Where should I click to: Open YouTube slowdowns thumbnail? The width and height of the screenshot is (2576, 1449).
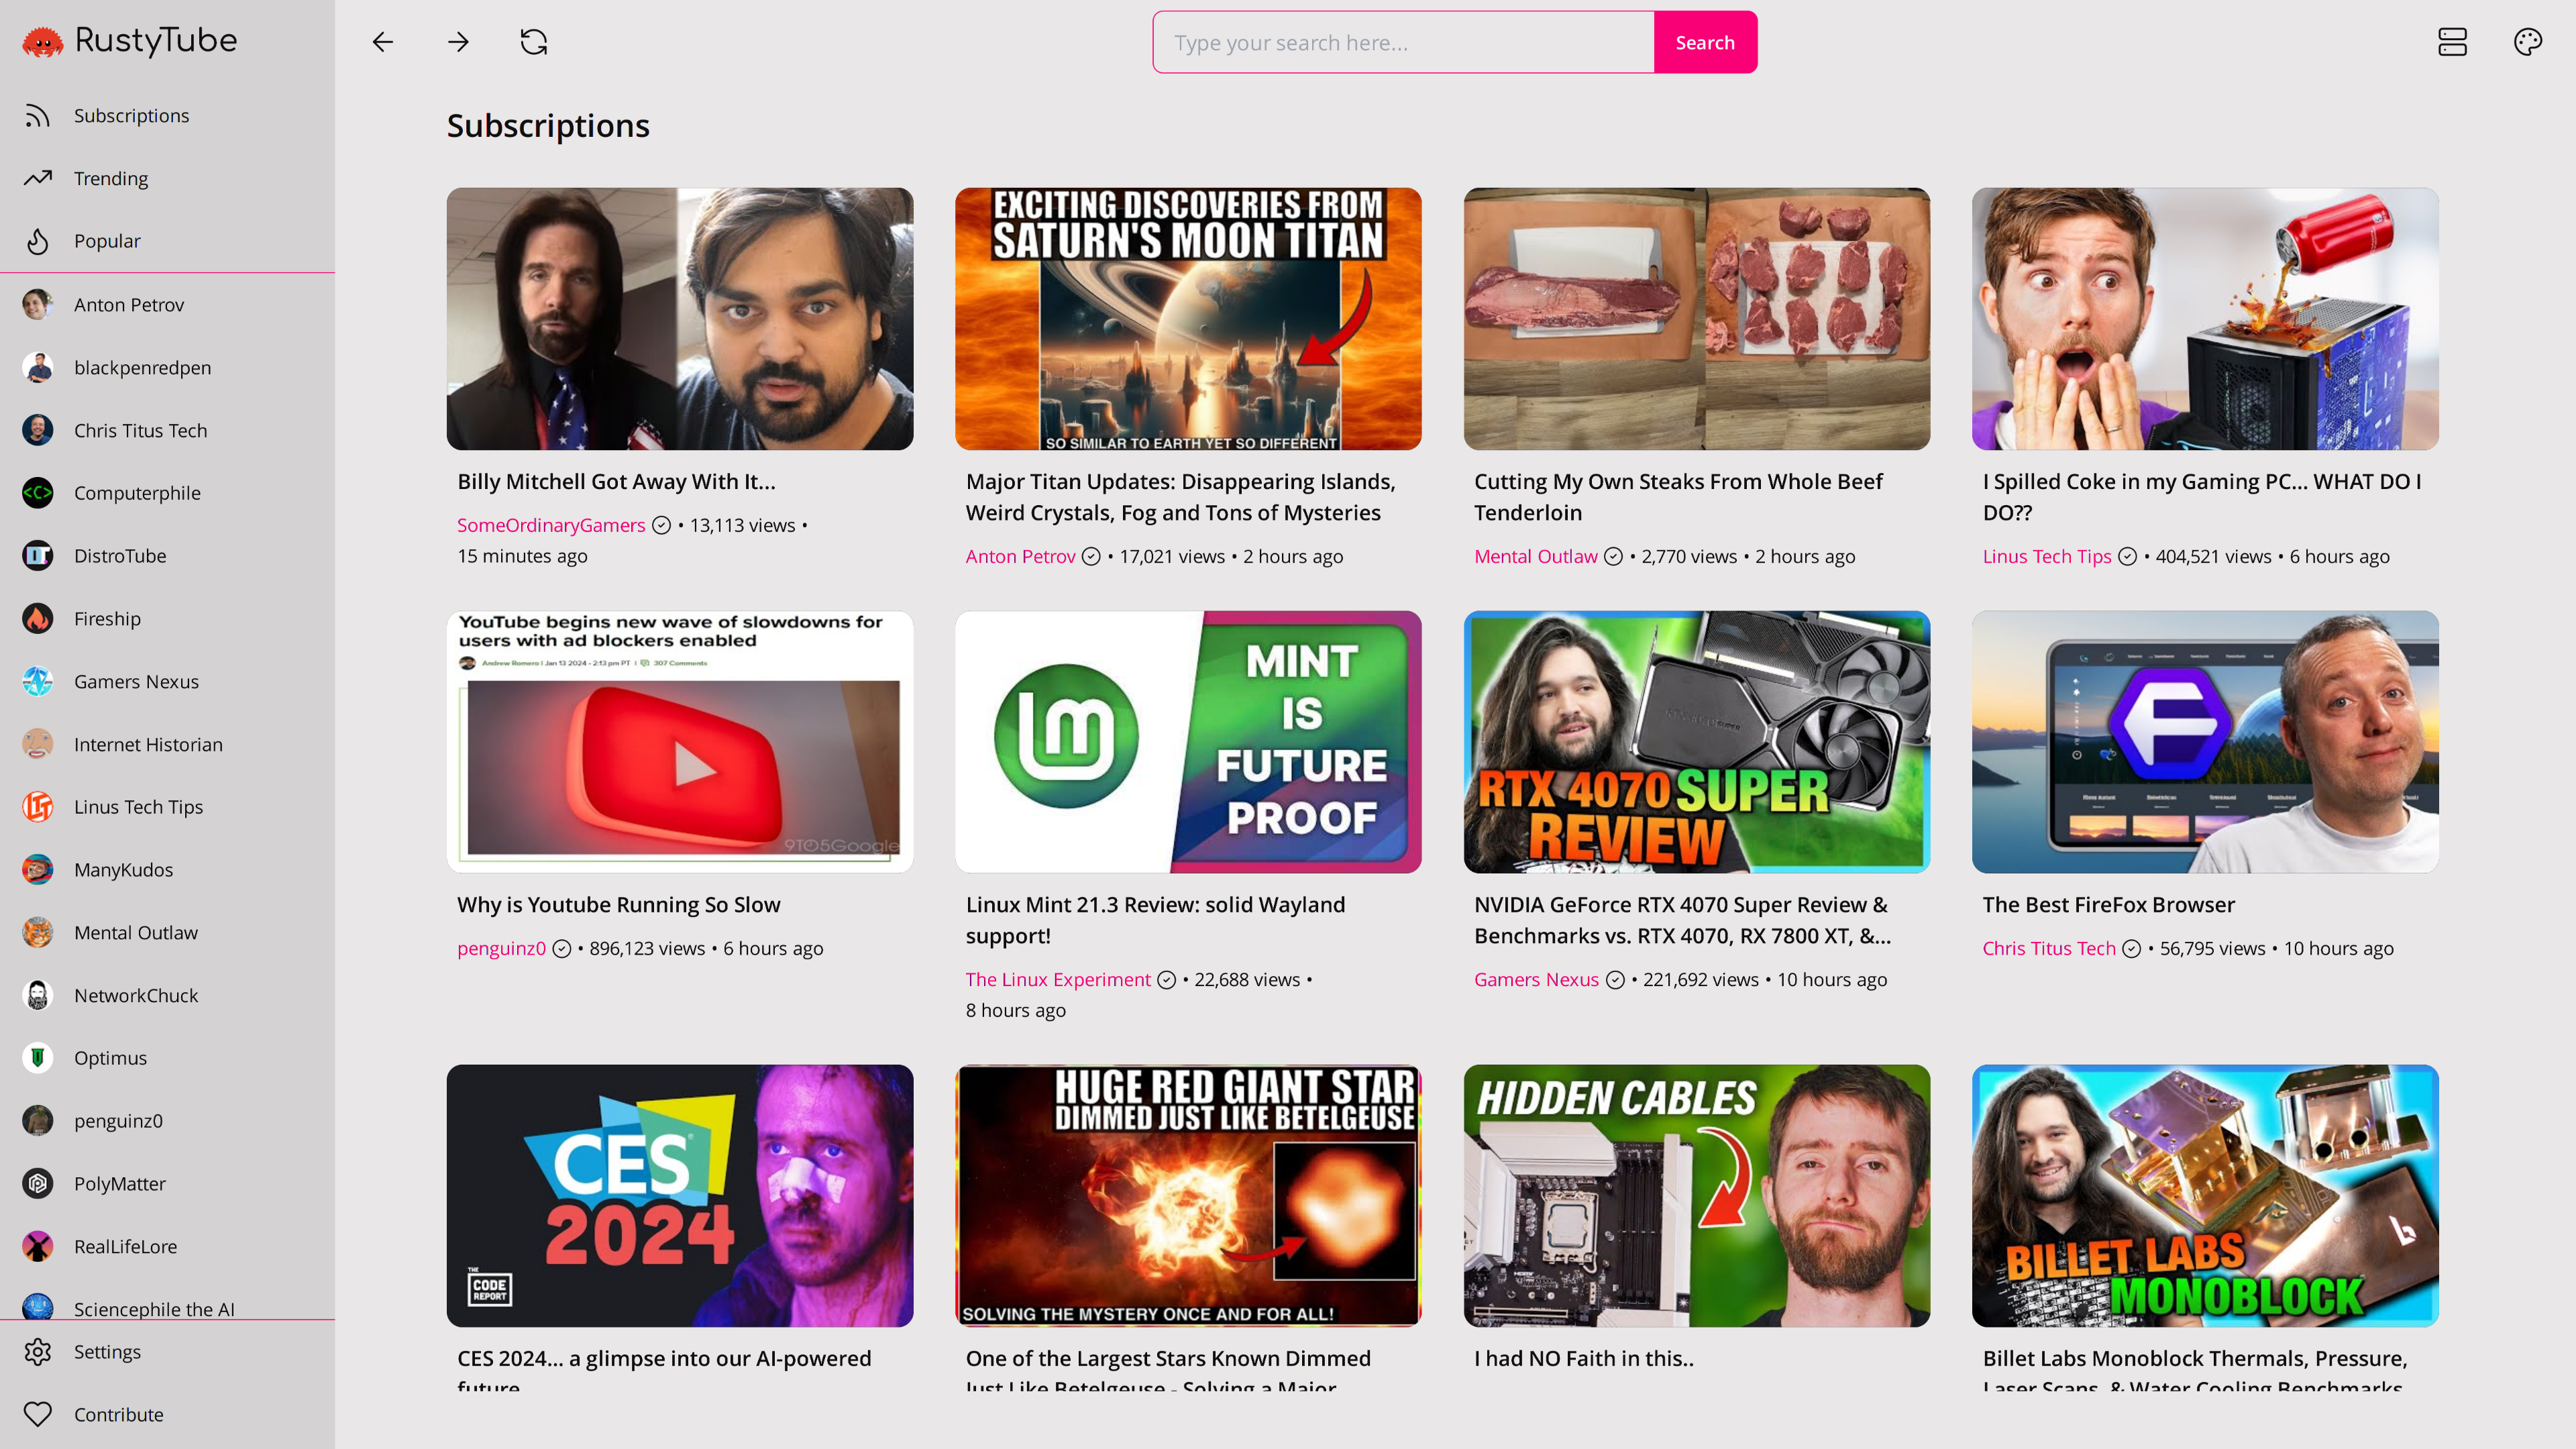(680, 742)
